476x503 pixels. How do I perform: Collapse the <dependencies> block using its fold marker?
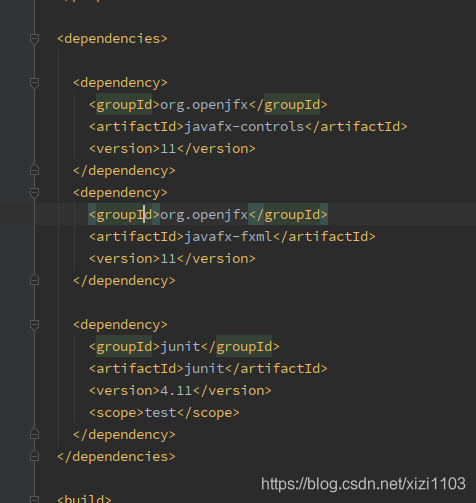34,39
